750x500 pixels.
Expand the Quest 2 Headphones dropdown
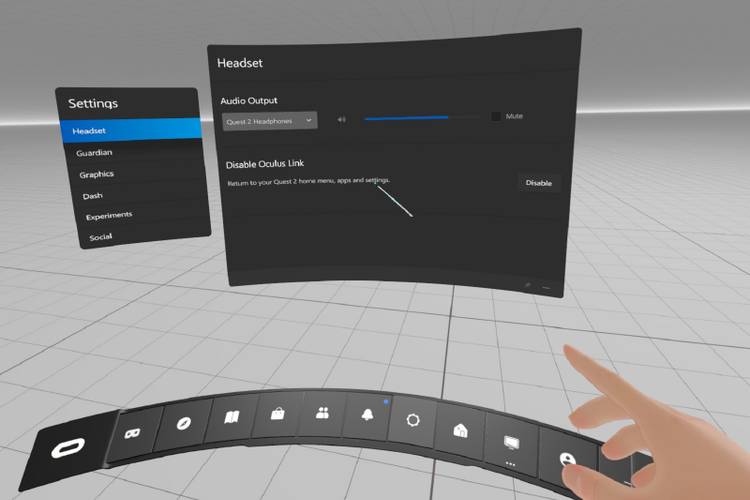coord(268,120)
